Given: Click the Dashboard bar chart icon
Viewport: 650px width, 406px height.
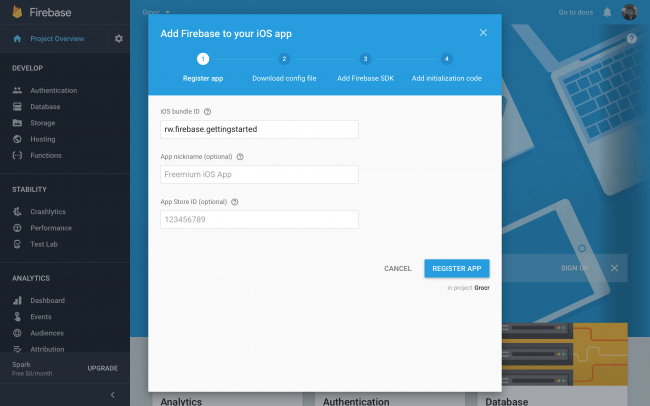Looking at the screenshot, I should coord(17,300).
